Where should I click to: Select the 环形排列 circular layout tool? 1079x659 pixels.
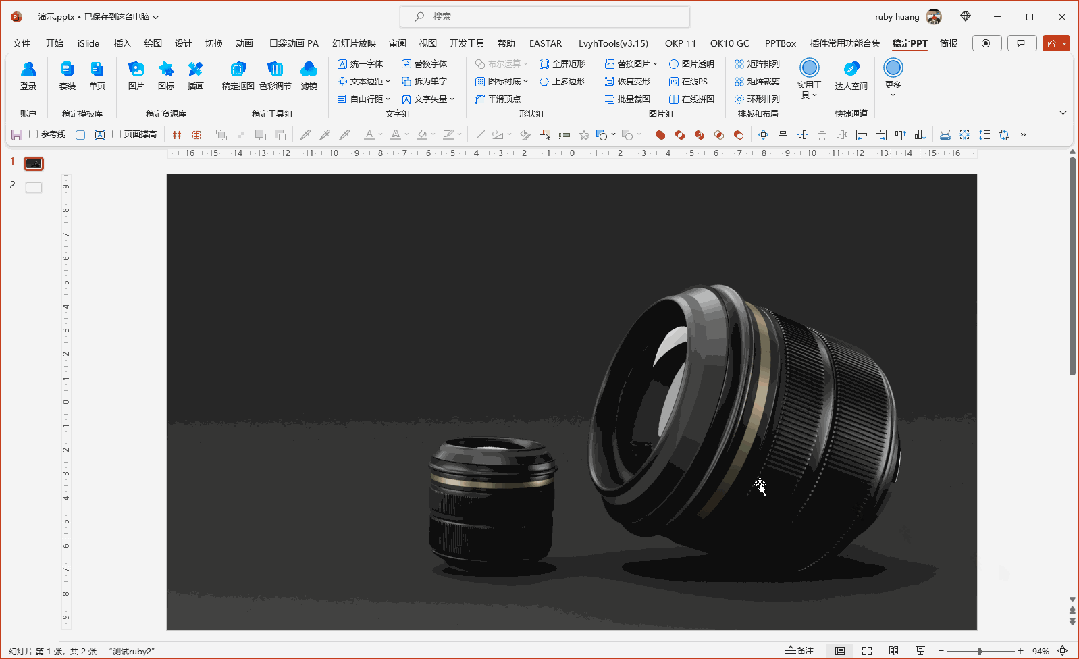click(757, 99)
